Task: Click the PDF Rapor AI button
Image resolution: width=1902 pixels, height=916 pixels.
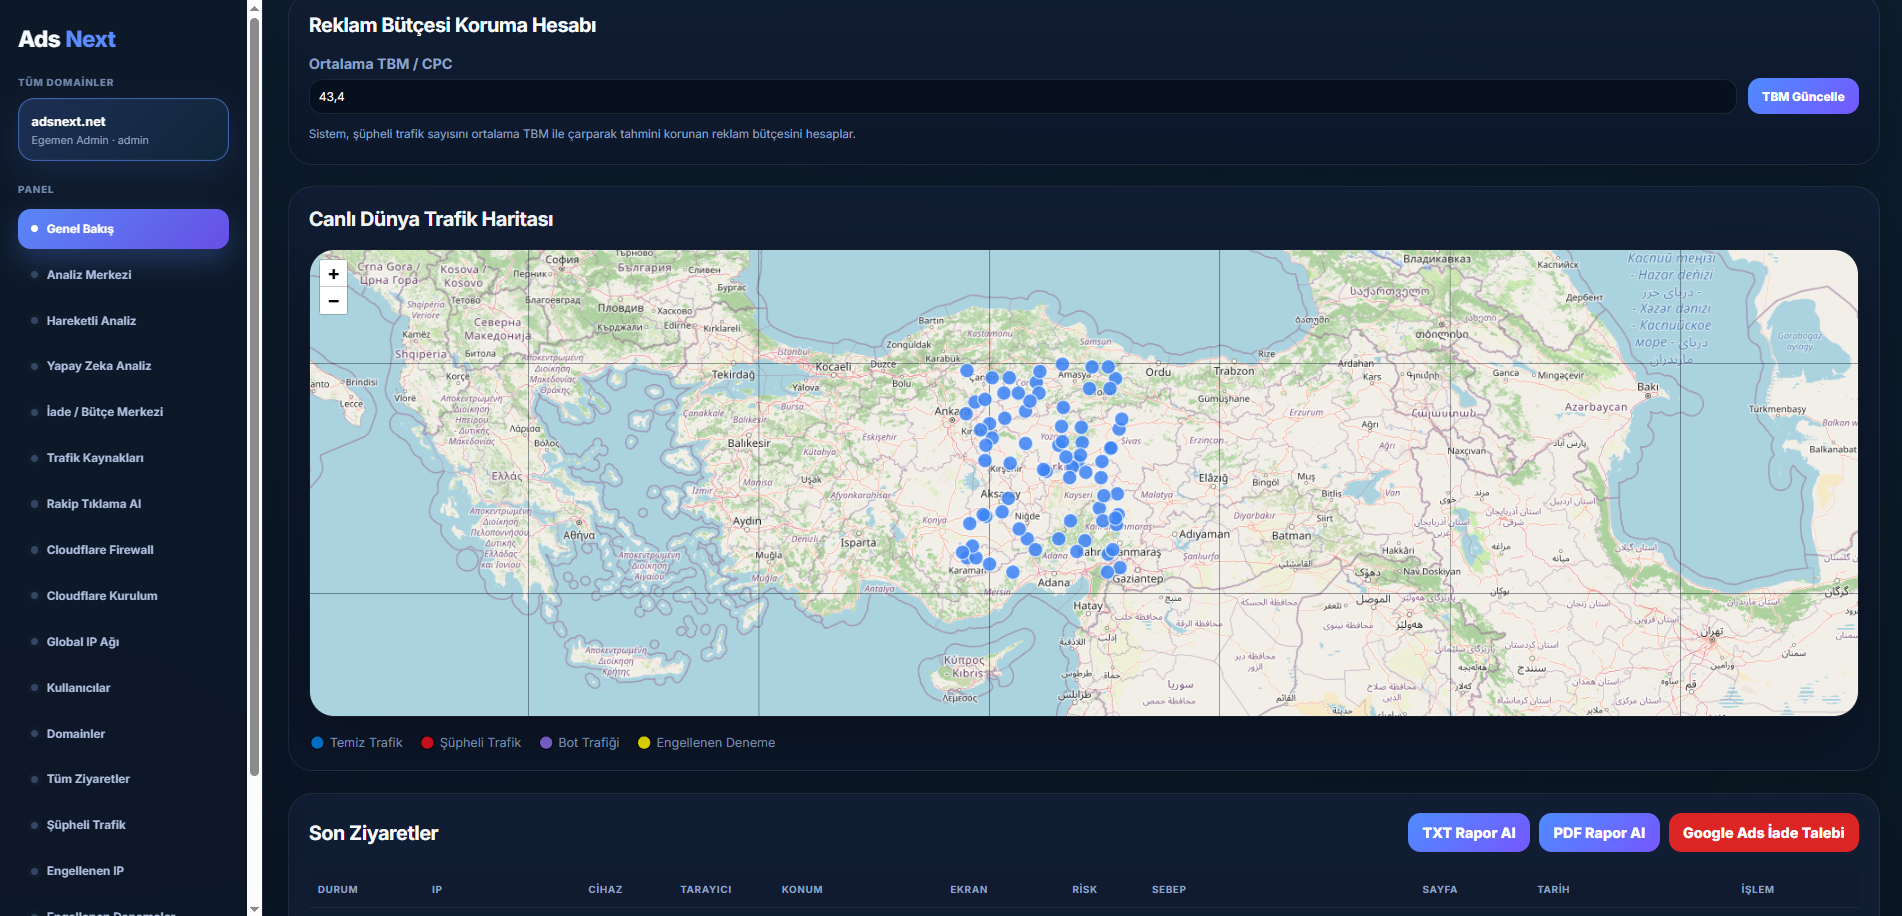Action: tap(1599, 833)
